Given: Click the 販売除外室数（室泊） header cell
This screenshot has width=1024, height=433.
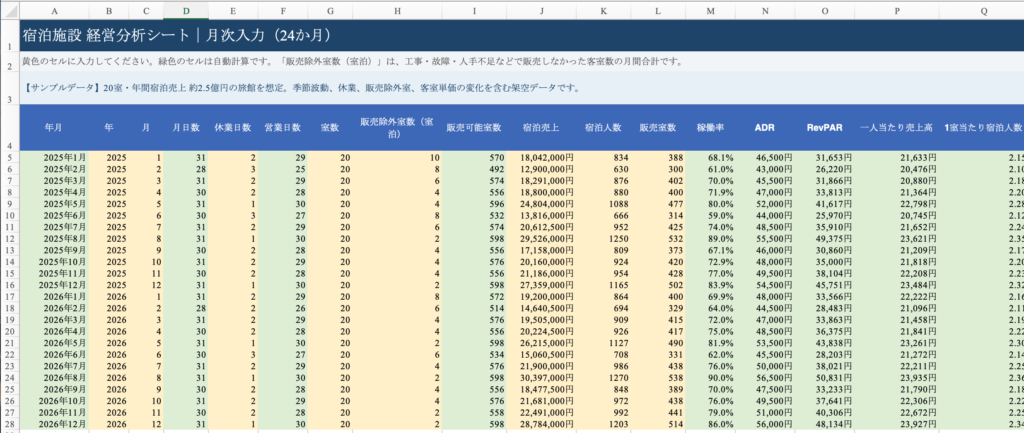Looking at the screenshot, I should tap(398, 128).
